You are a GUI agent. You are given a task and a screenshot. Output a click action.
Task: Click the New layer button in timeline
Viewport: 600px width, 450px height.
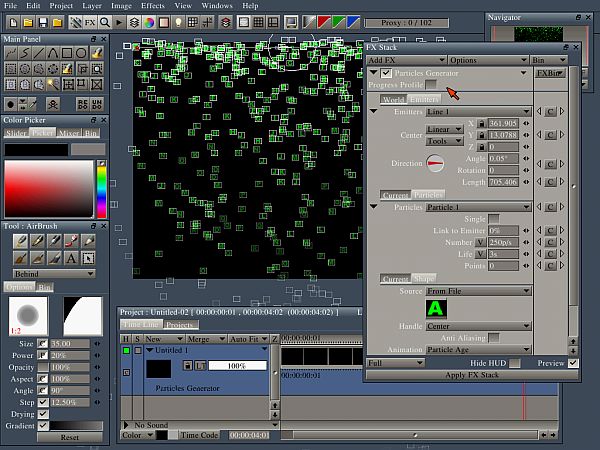[163, 339]
